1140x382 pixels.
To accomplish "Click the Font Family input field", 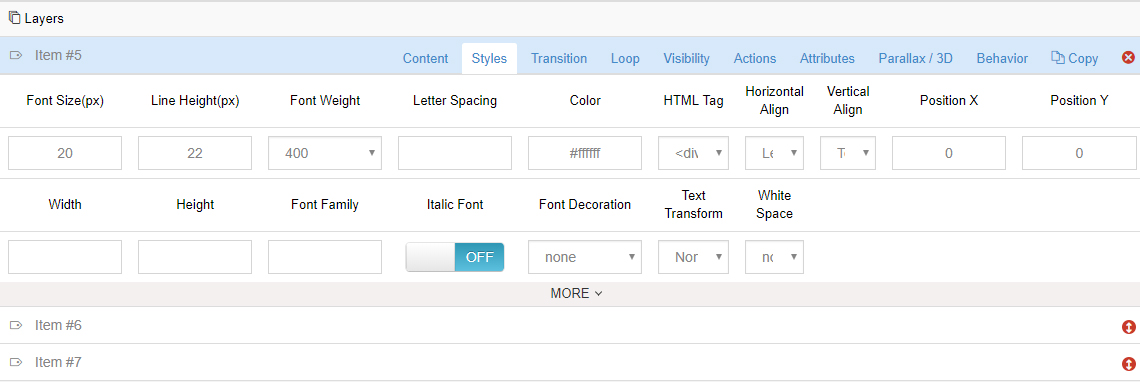I will coord(325,257).
